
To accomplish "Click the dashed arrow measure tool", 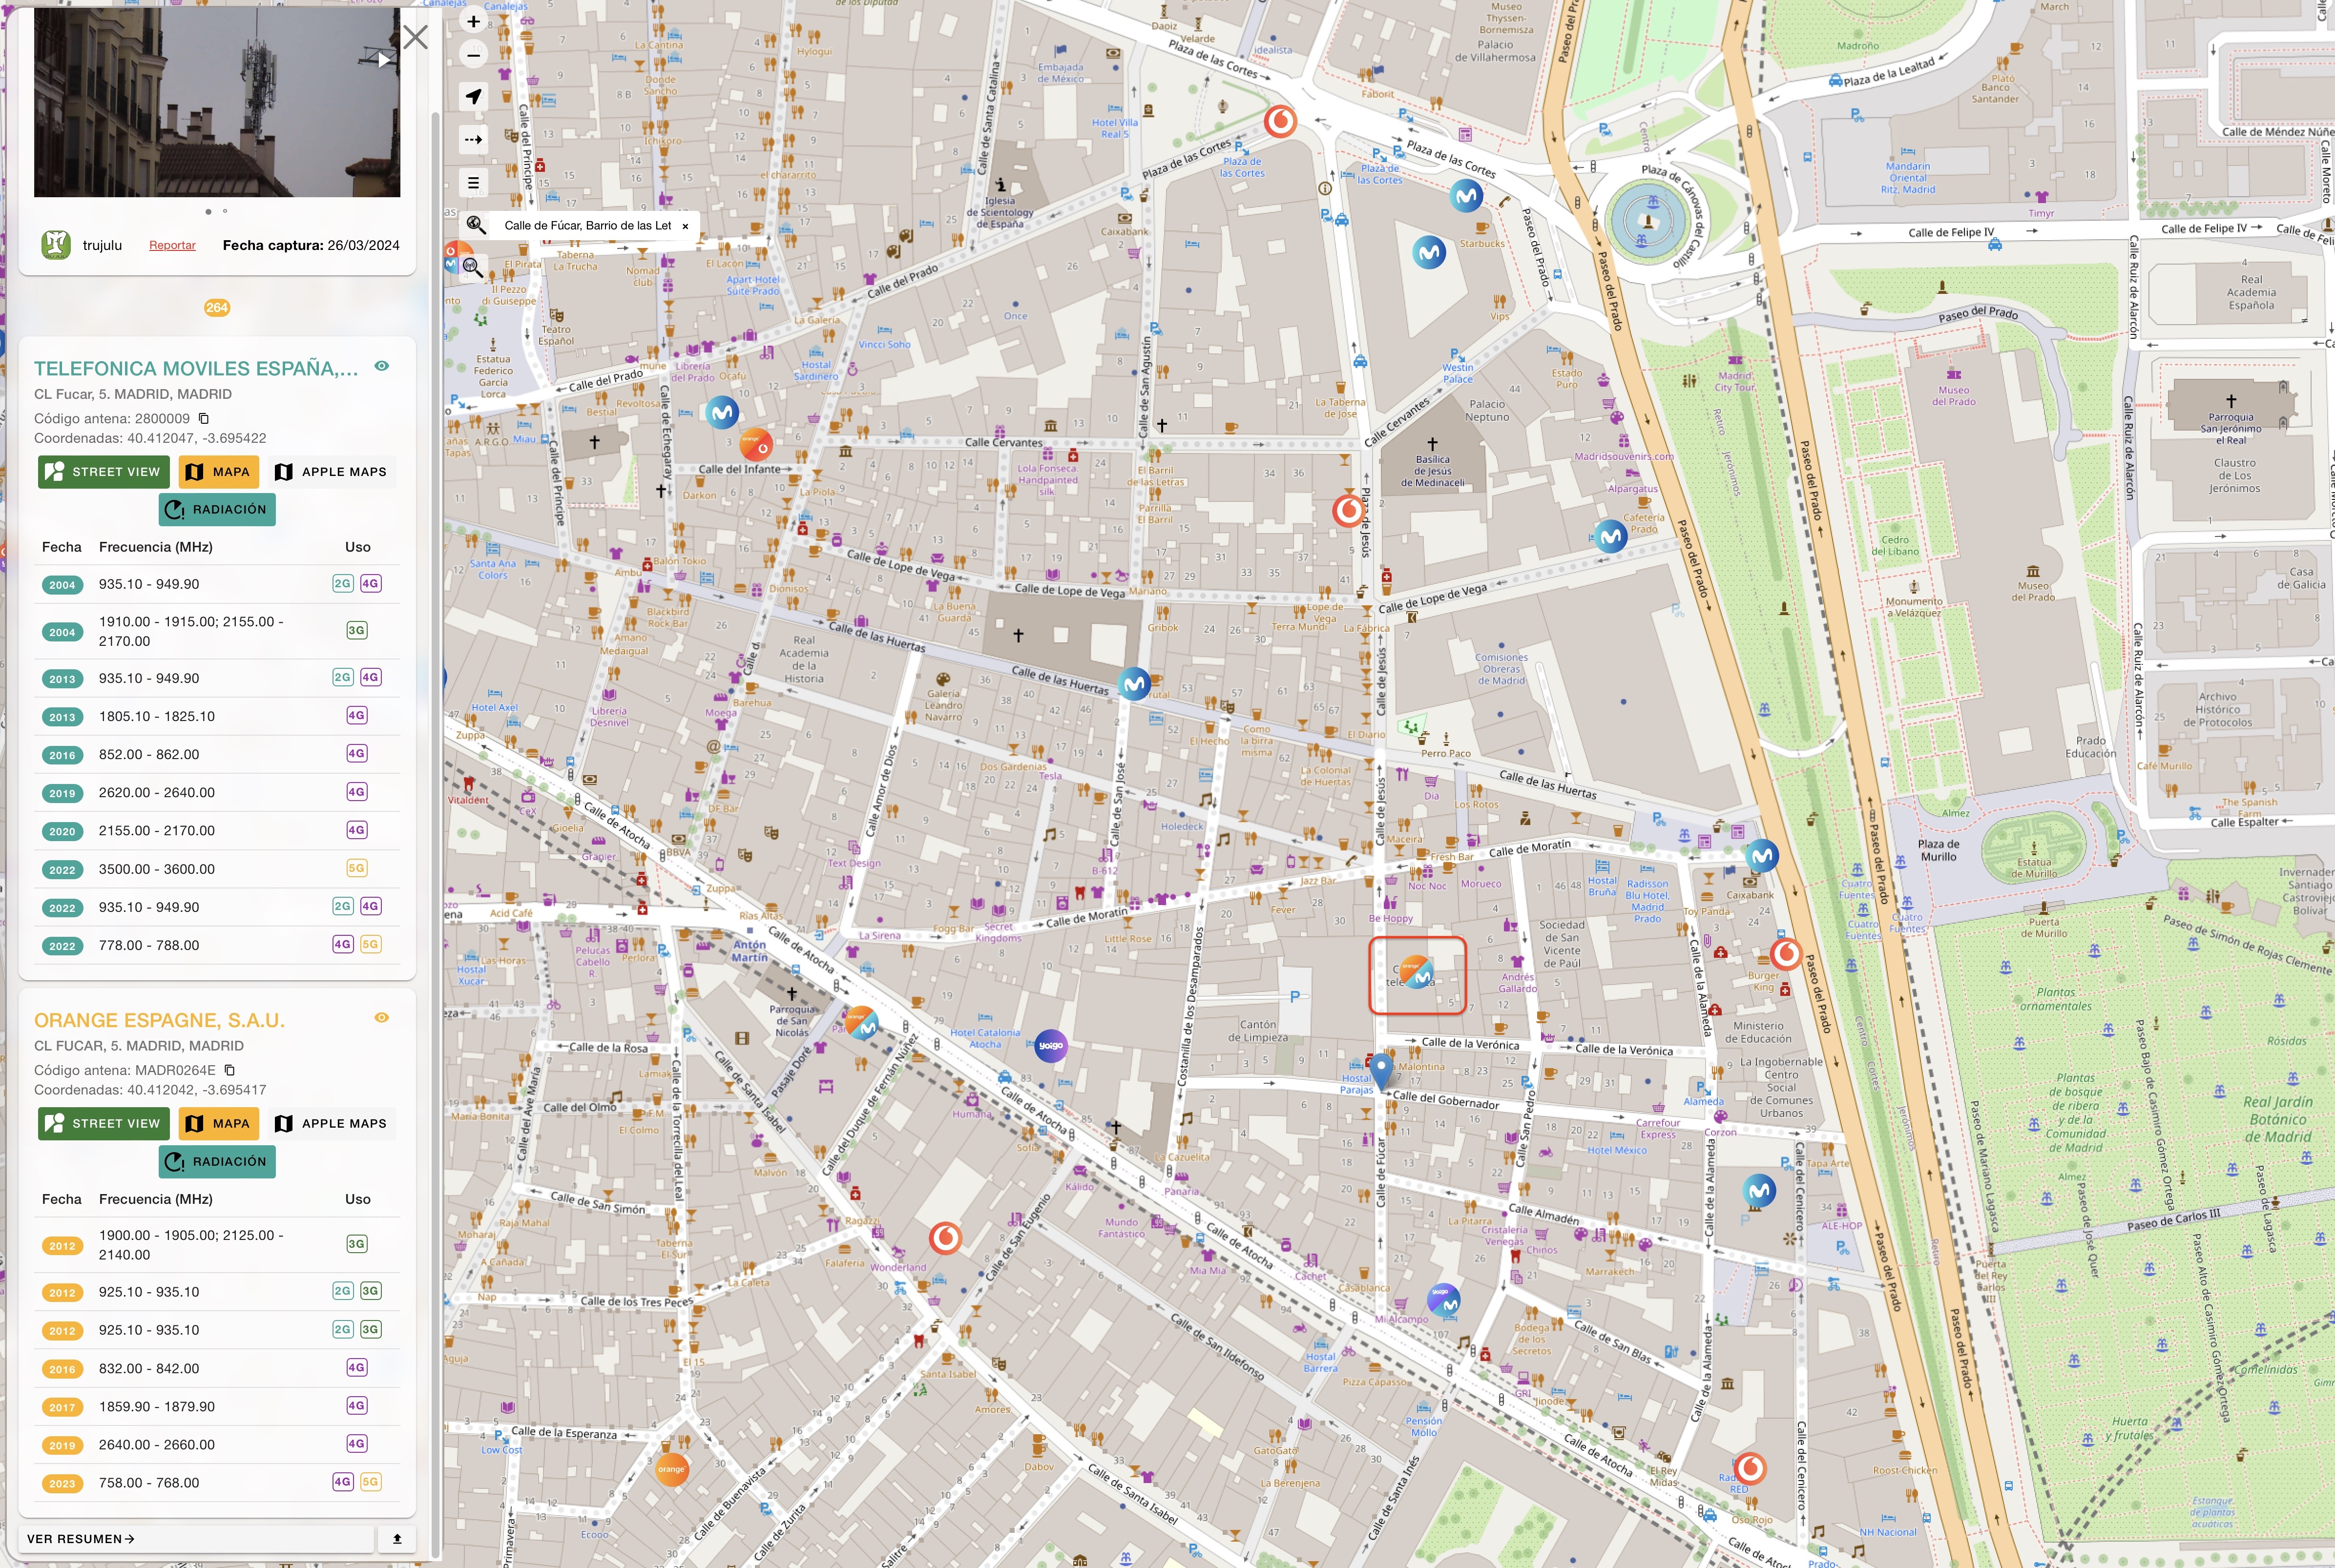I will pyautogui.click(x=474, y=139).
